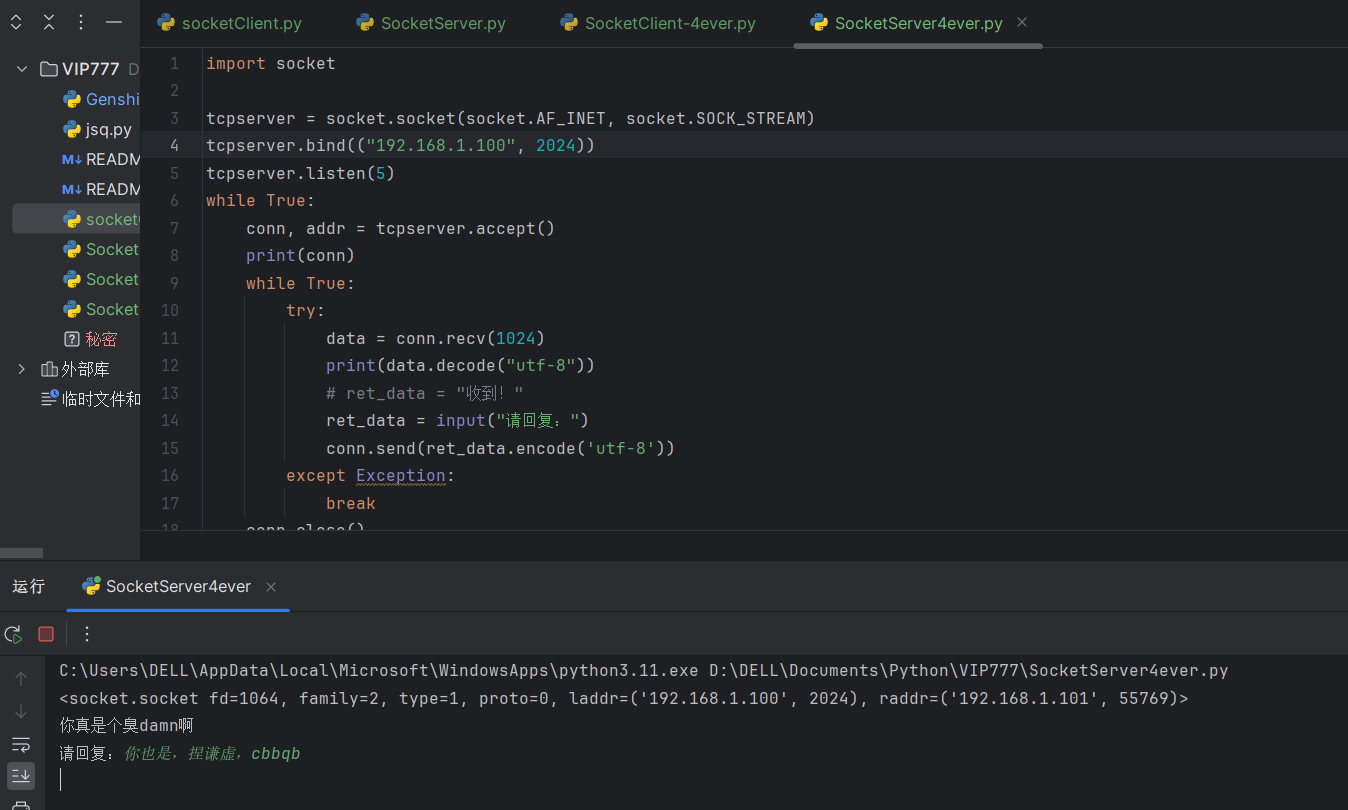1348x810 pixels.
Task: Open jsq.py in the project tree
Action: tap(108, 129)
